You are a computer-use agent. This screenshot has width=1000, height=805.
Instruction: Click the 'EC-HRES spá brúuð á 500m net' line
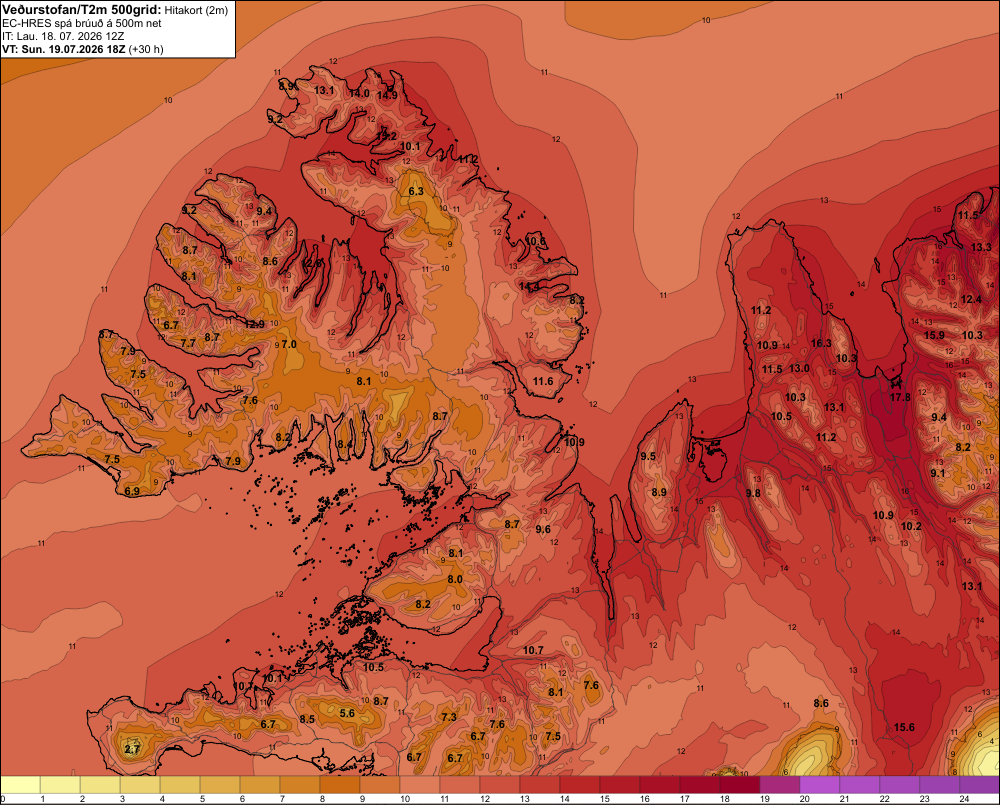[x=81, y=24]
